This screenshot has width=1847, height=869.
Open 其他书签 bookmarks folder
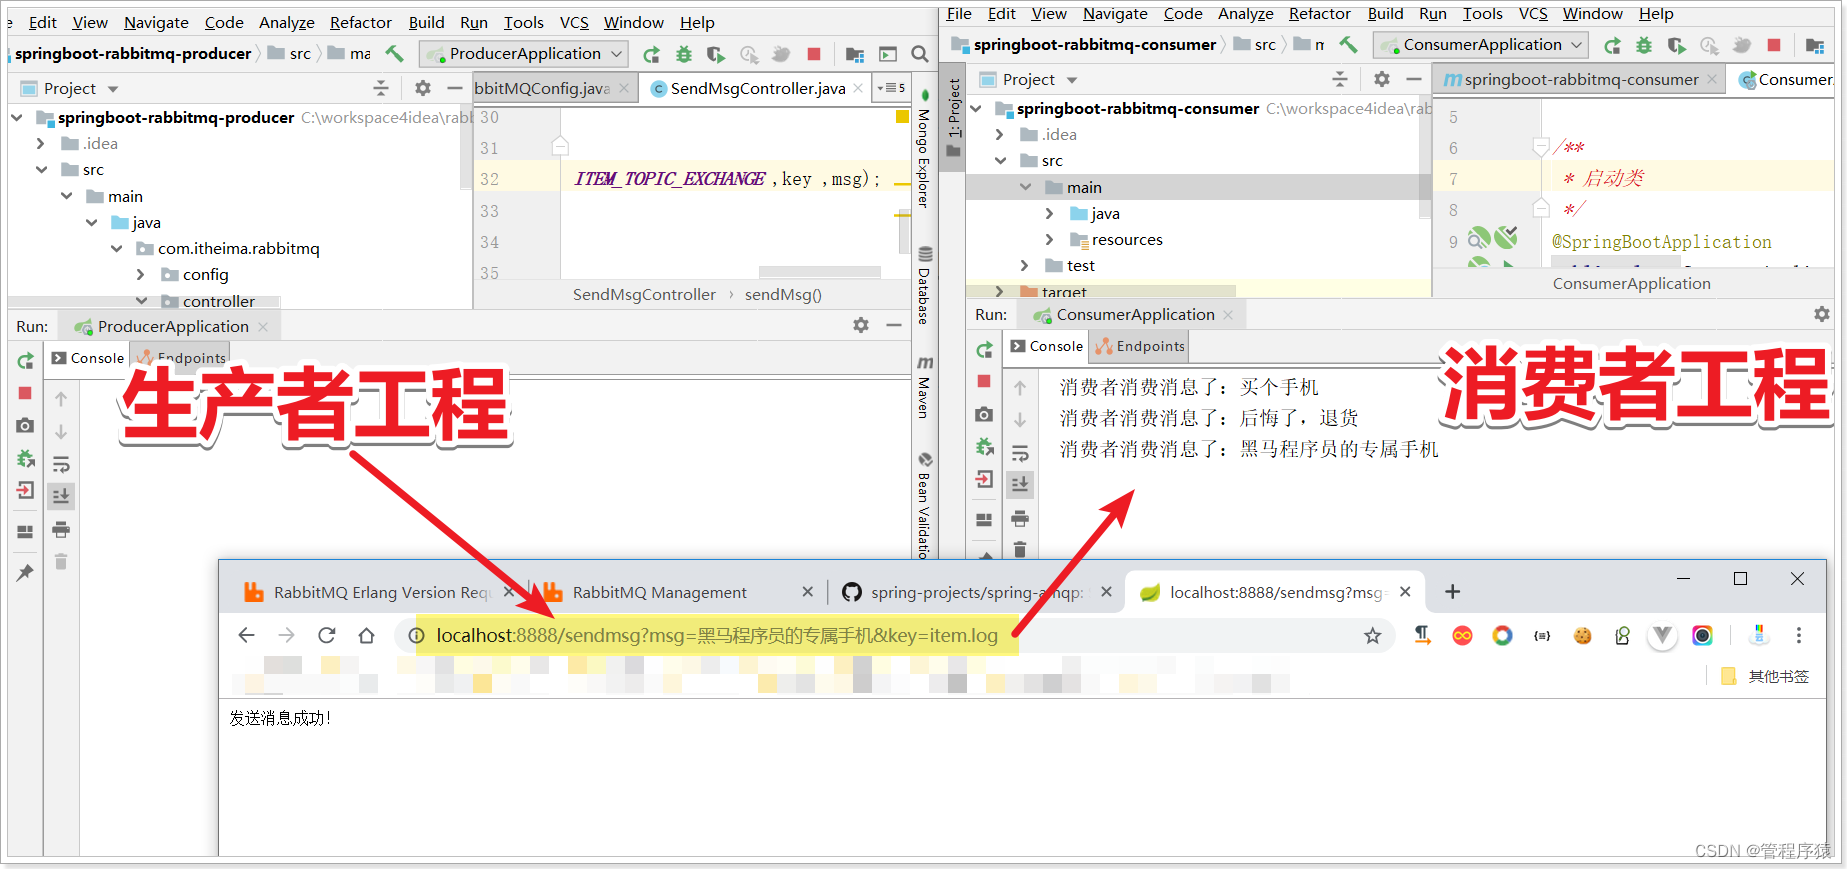pos(1766,676)
